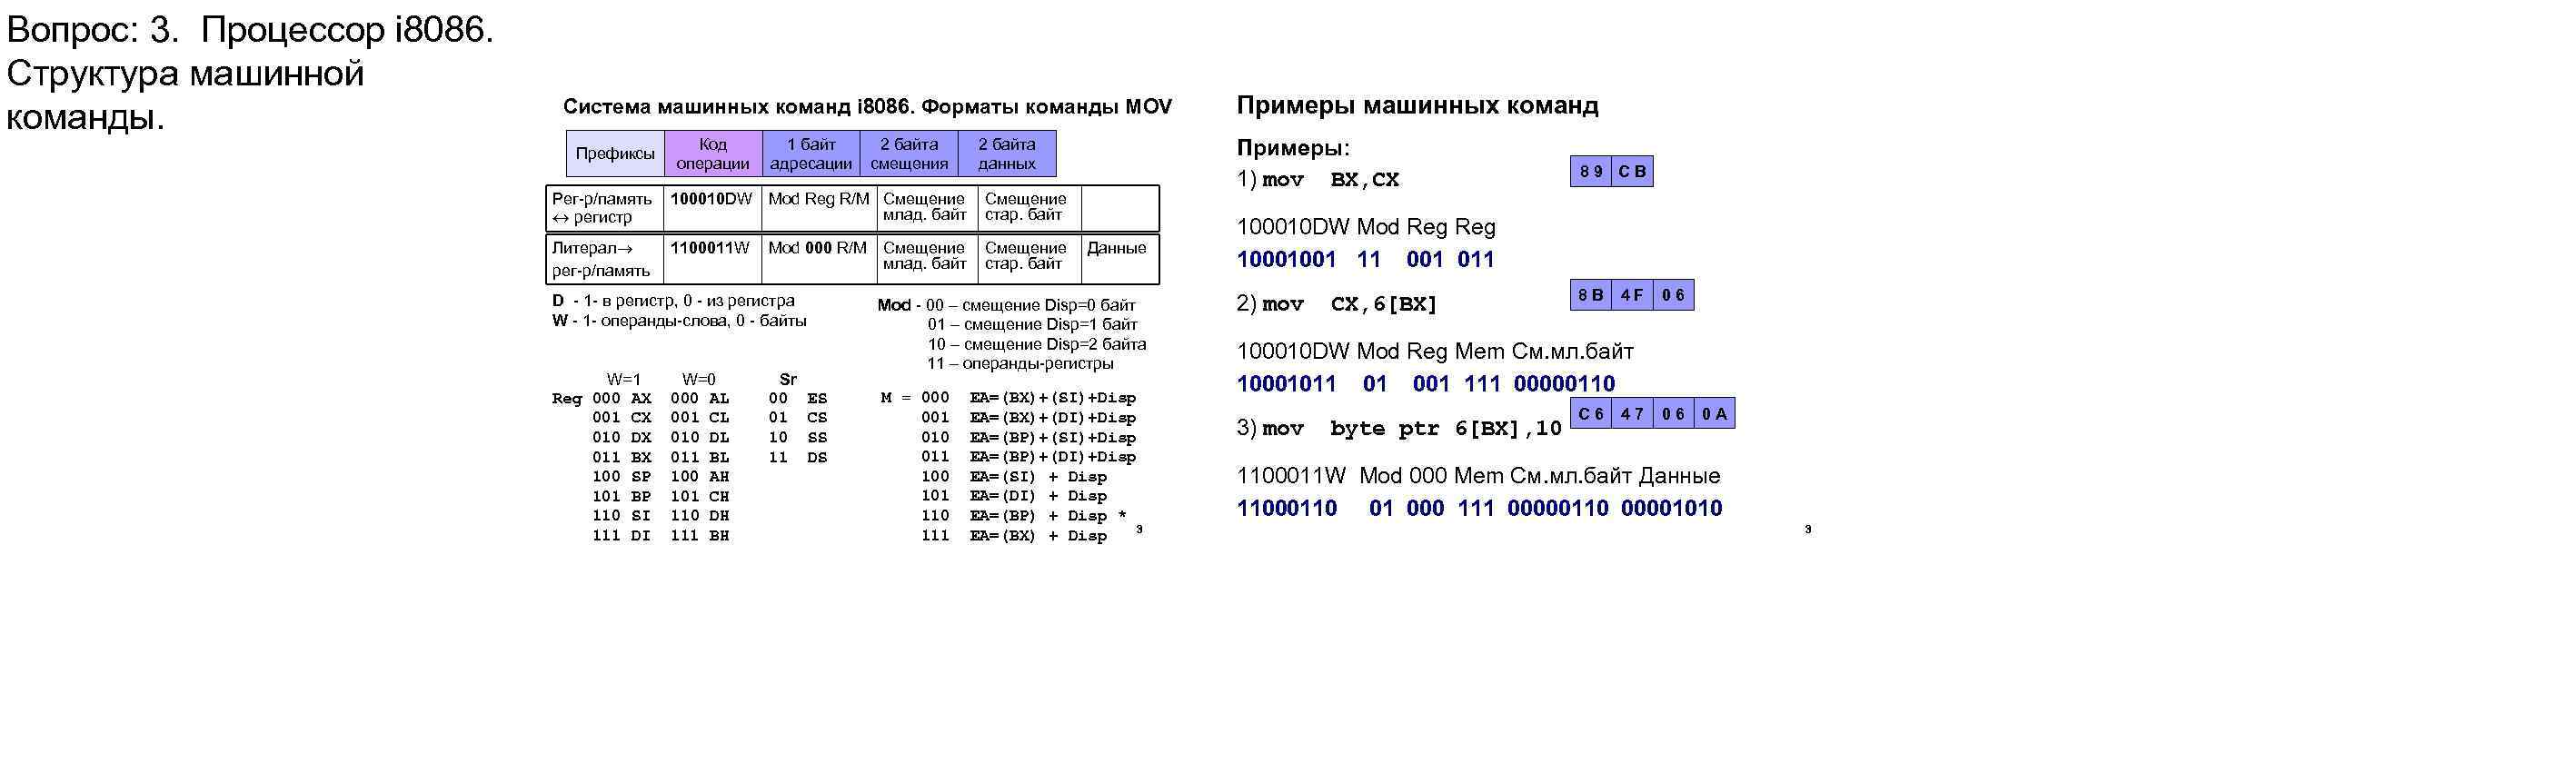Select the binary code '10001001 11 001 011'
Viewport: 2576px width, 773px height.
pos(1365,259)
